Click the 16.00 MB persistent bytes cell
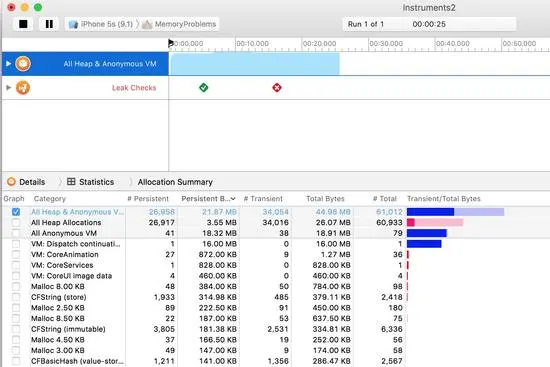The width and height of the screenshot is (550, 367). coord(219,244)
